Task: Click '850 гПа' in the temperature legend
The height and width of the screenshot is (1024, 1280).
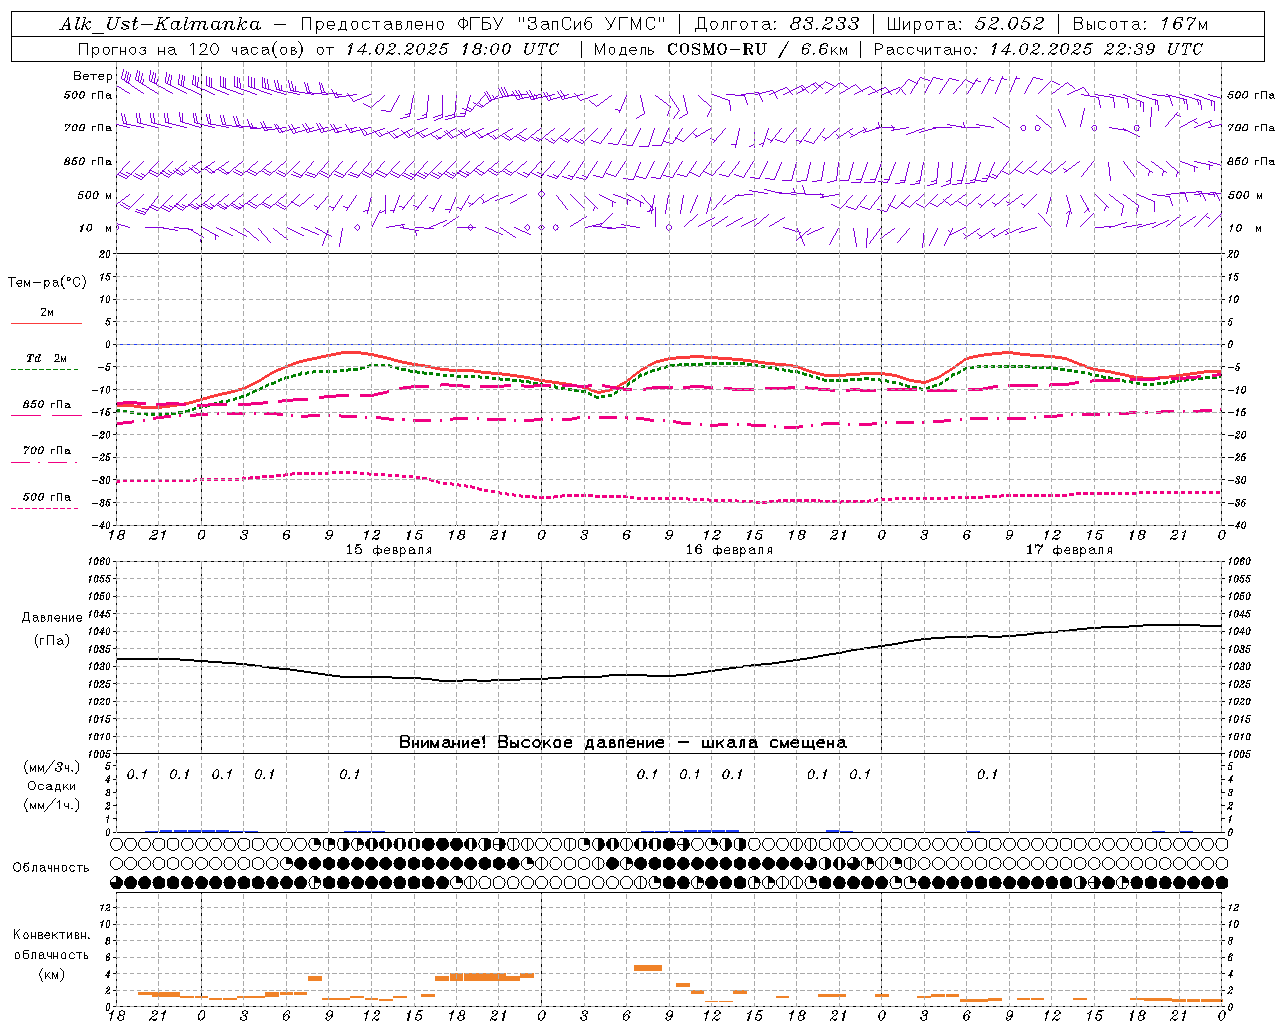Action: click(47, 405)
